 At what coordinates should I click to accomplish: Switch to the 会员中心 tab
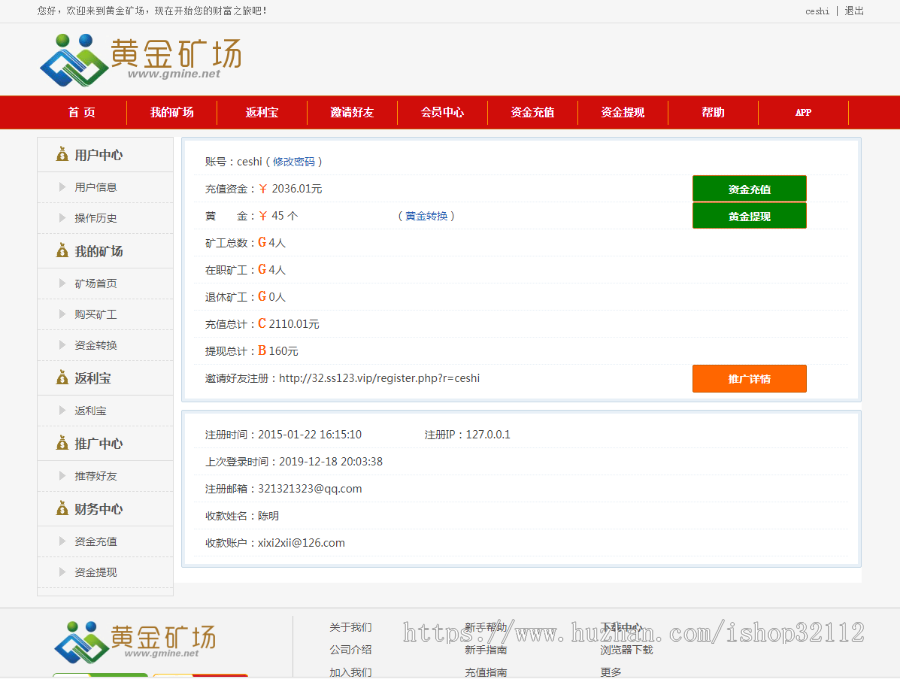(x=441, y=113)
